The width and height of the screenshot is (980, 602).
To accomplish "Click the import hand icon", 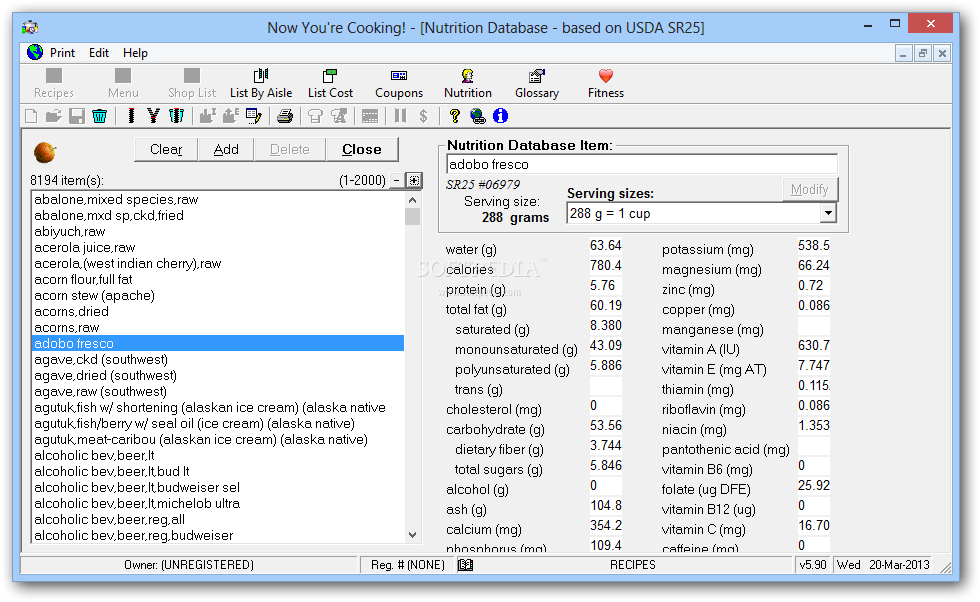I will coord(208,116).
